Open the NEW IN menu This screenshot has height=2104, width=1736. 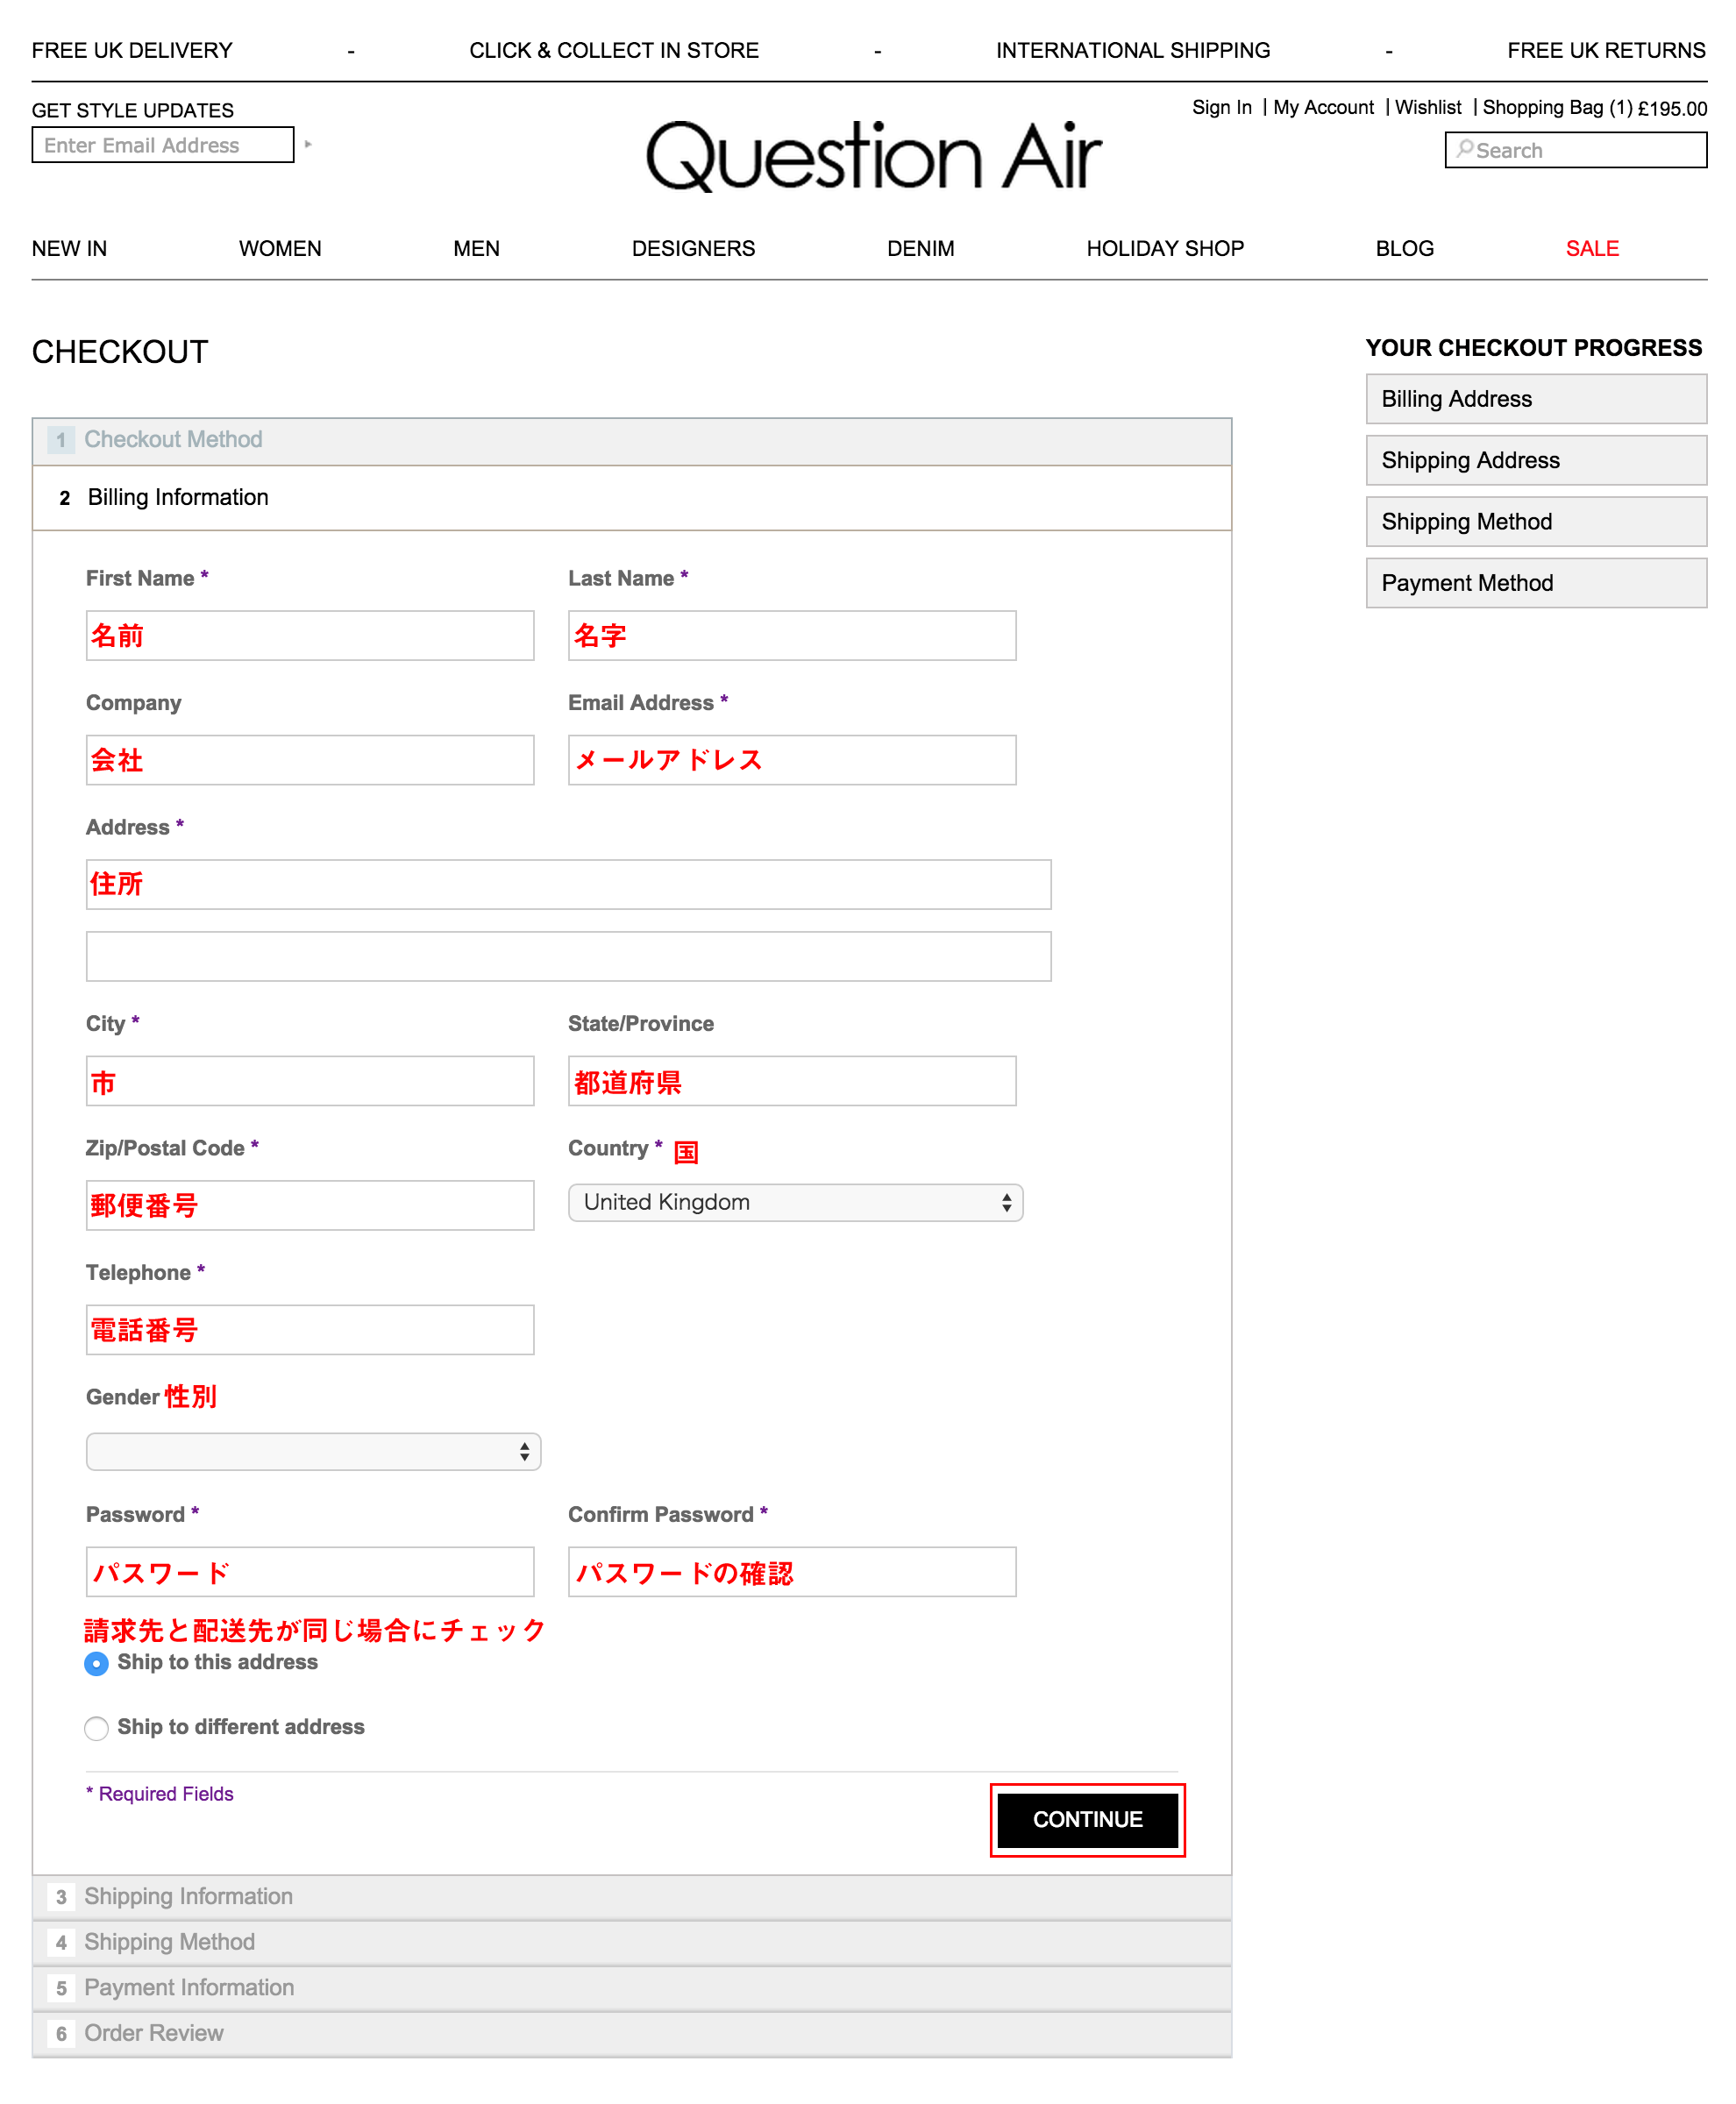point(69,248)
